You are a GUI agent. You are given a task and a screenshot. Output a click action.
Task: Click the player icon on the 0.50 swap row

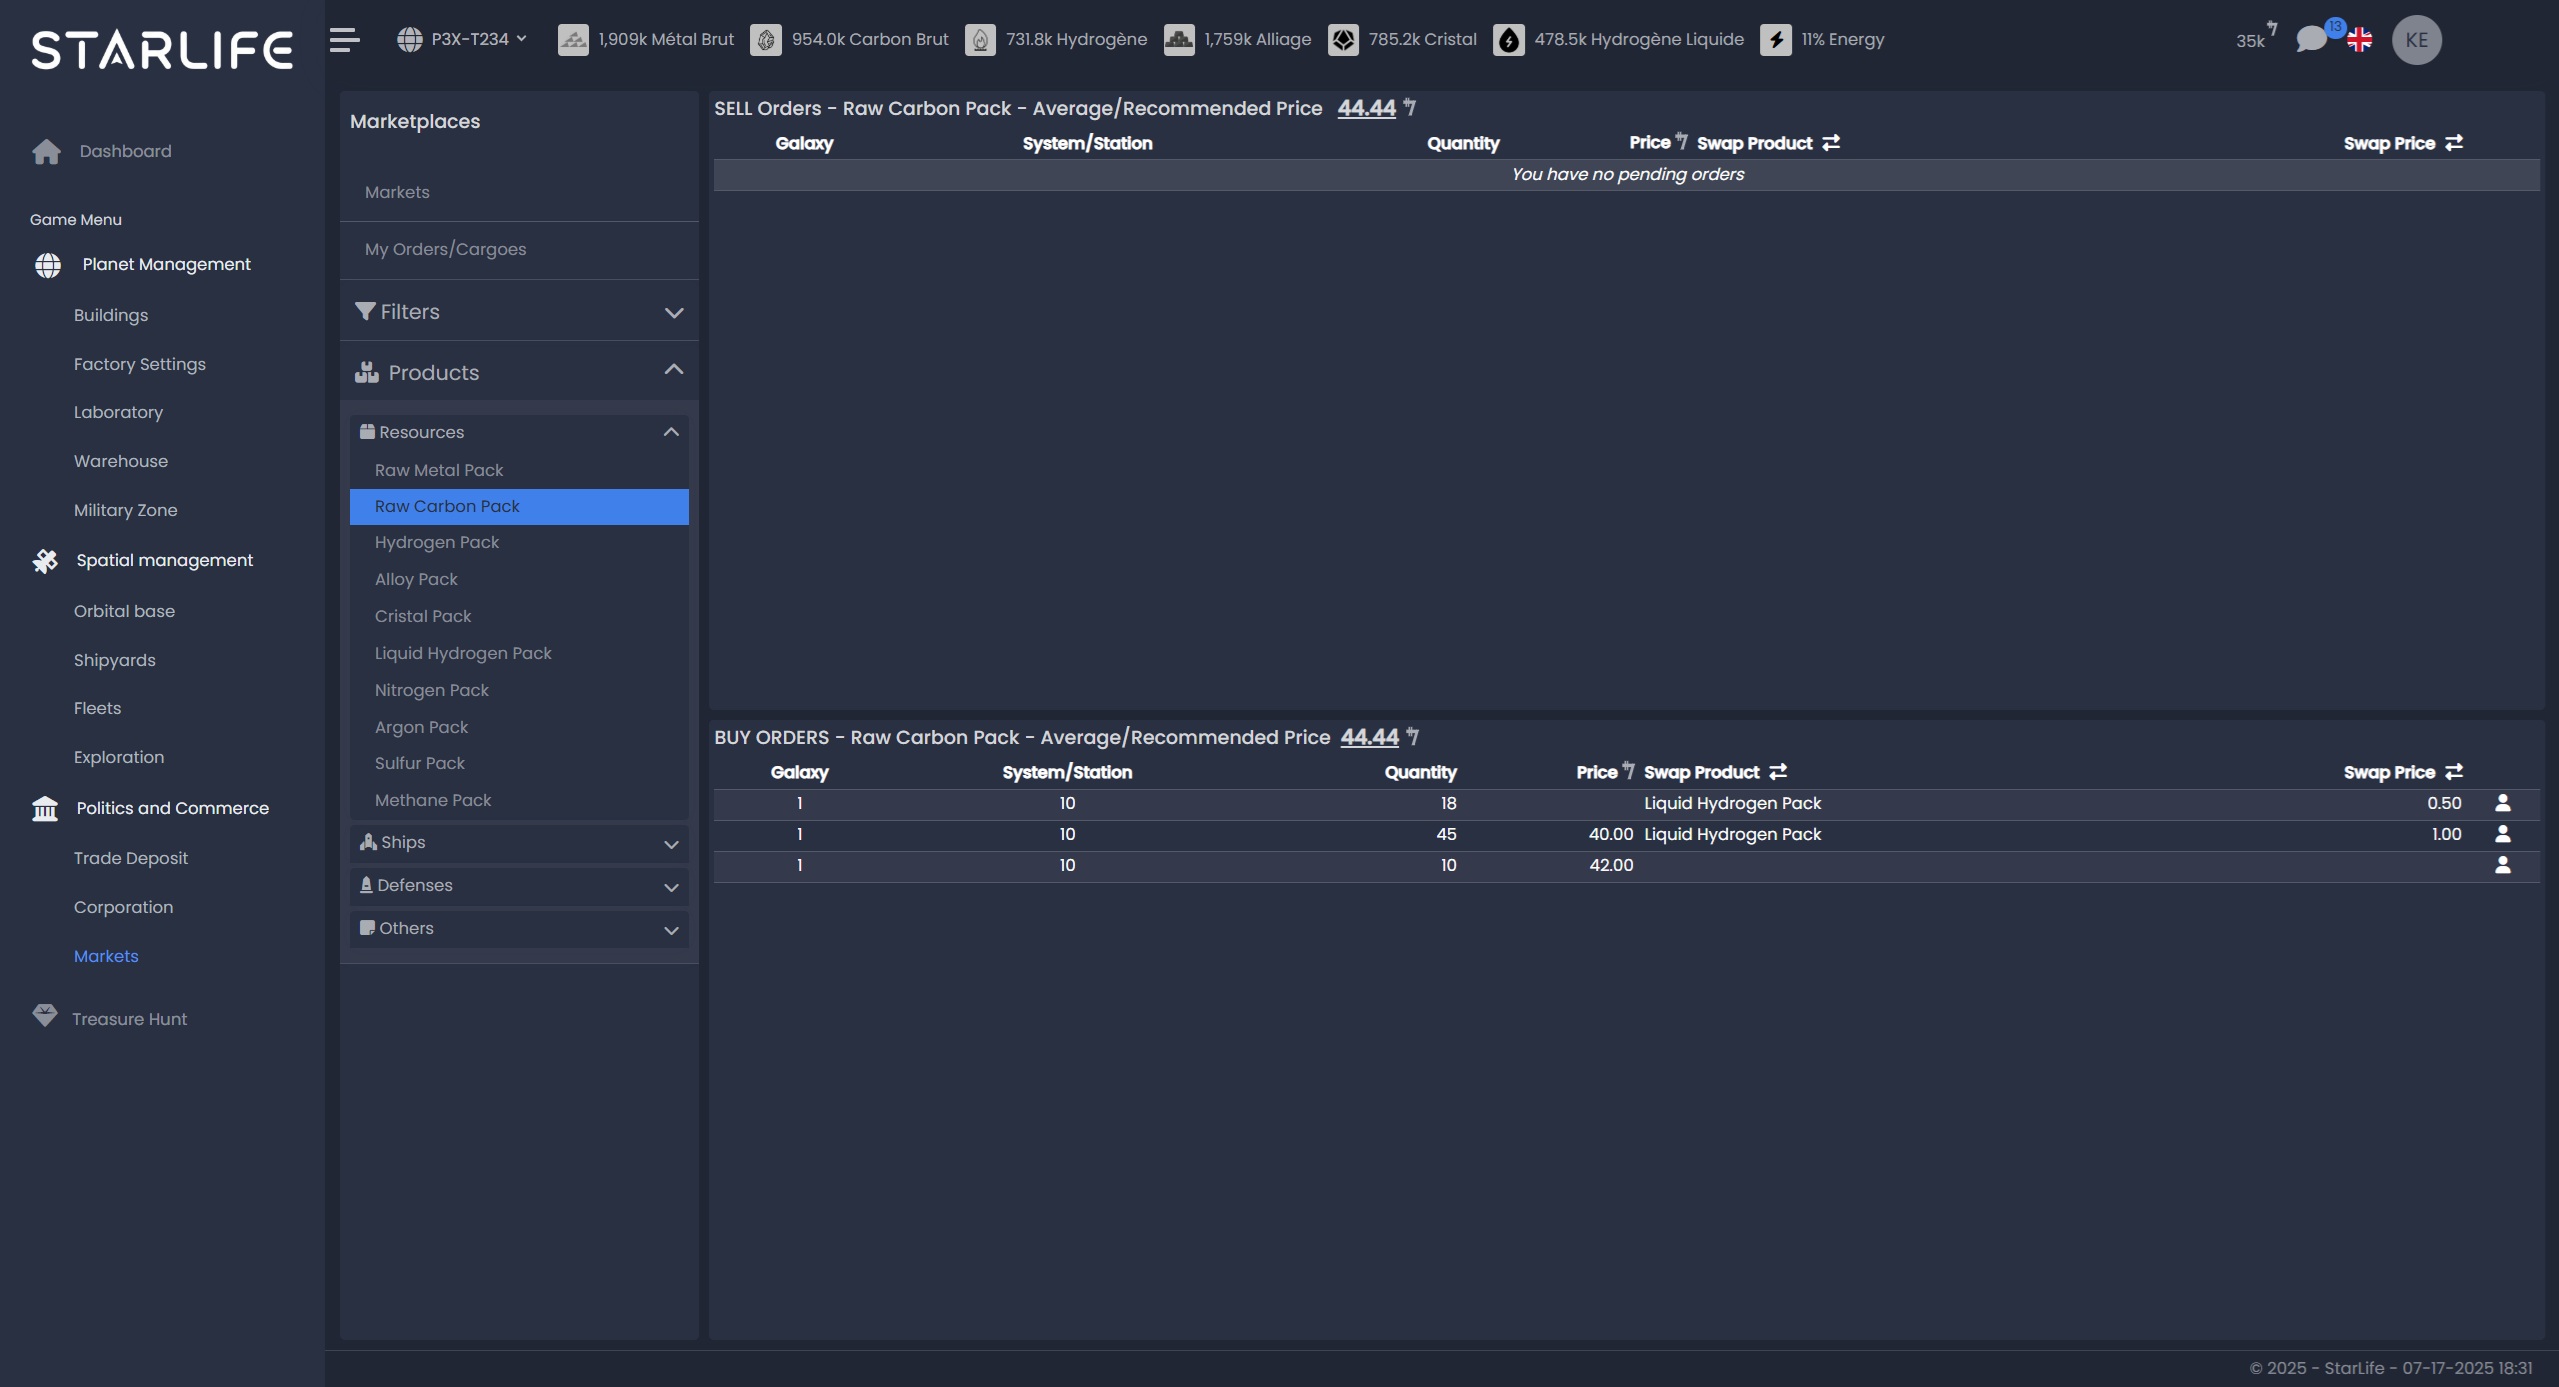click(2503, 803)
